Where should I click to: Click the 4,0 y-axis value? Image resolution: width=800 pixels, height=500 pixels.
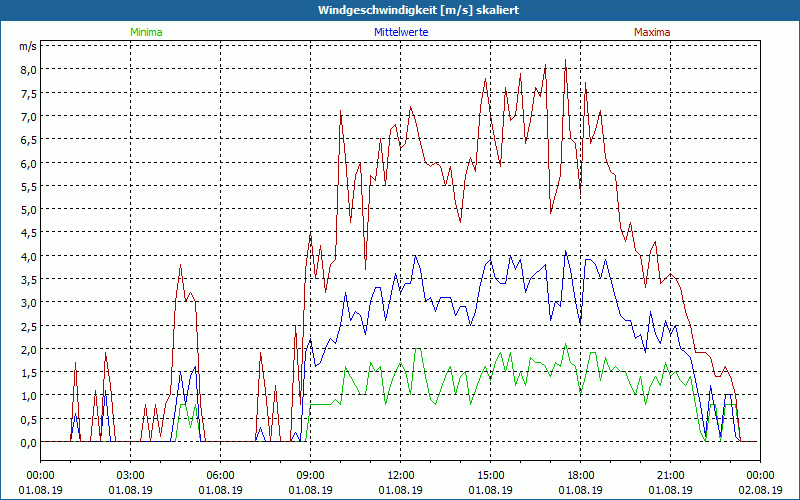click(x=28, y=257)
